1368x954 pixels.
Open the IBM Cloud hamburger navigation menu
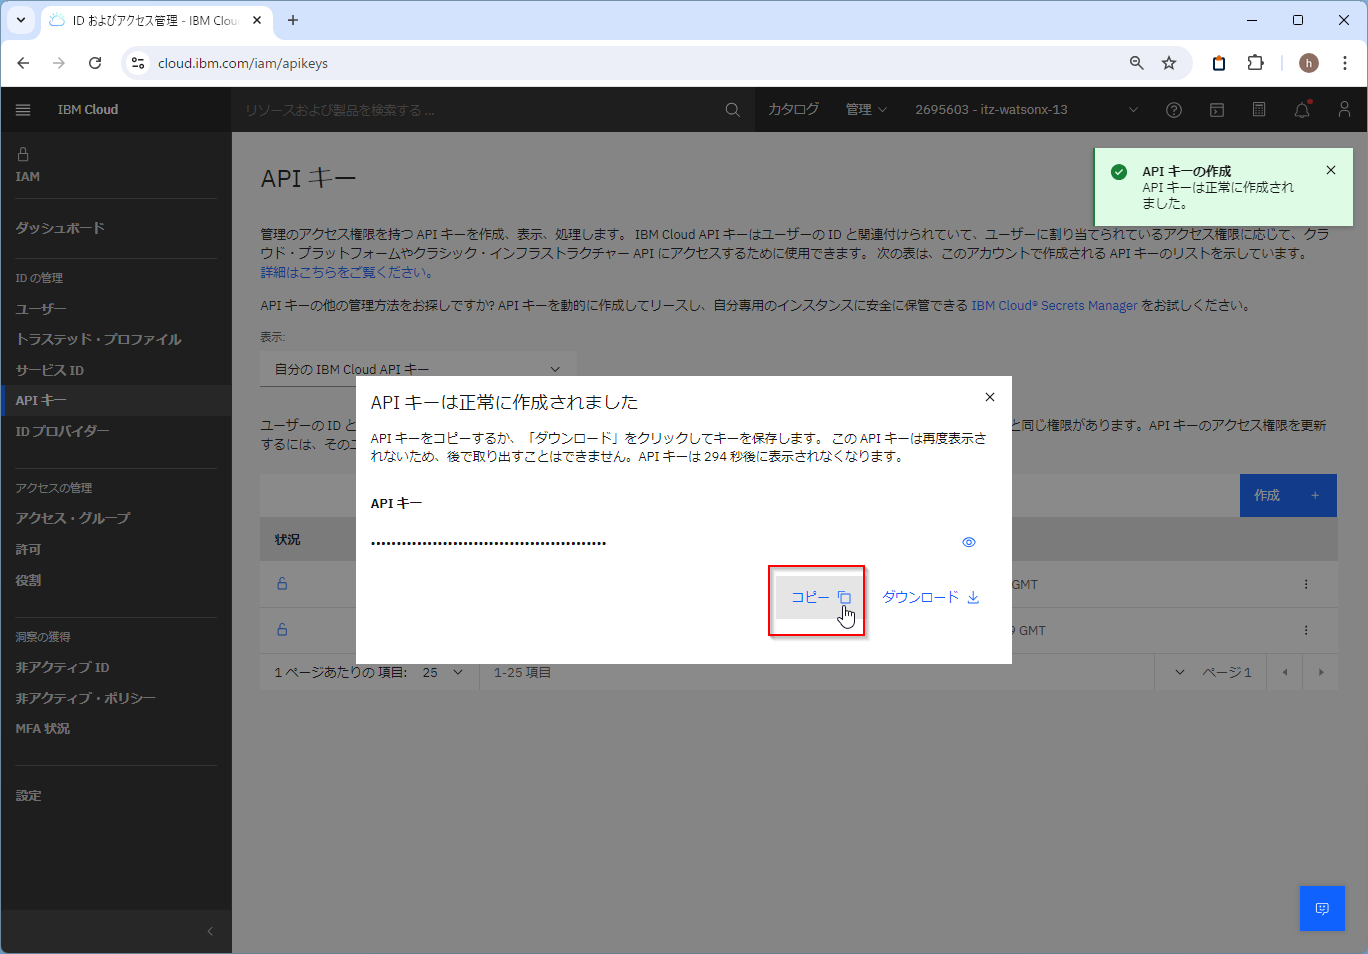[x=23, y=110]
